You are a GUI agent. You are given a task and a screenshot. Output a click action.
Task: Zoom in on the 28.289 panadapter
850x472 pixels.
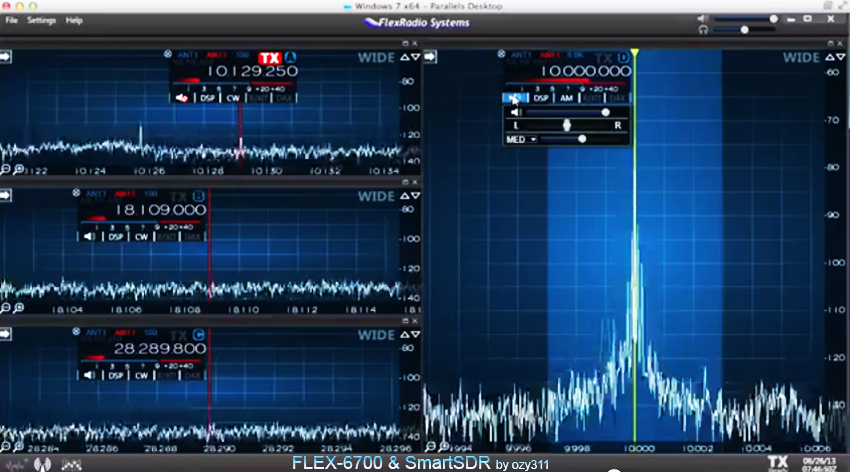point(18,447)
